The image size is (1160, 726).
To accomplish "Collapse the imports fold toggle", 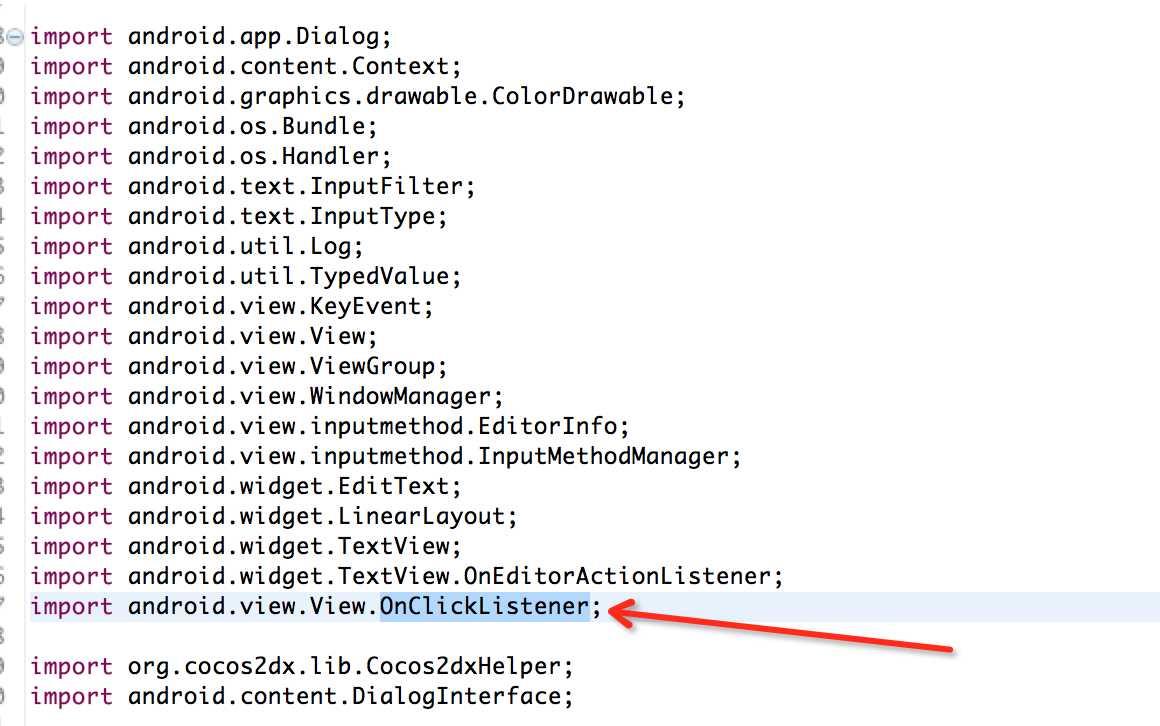I will coord(14,37).
